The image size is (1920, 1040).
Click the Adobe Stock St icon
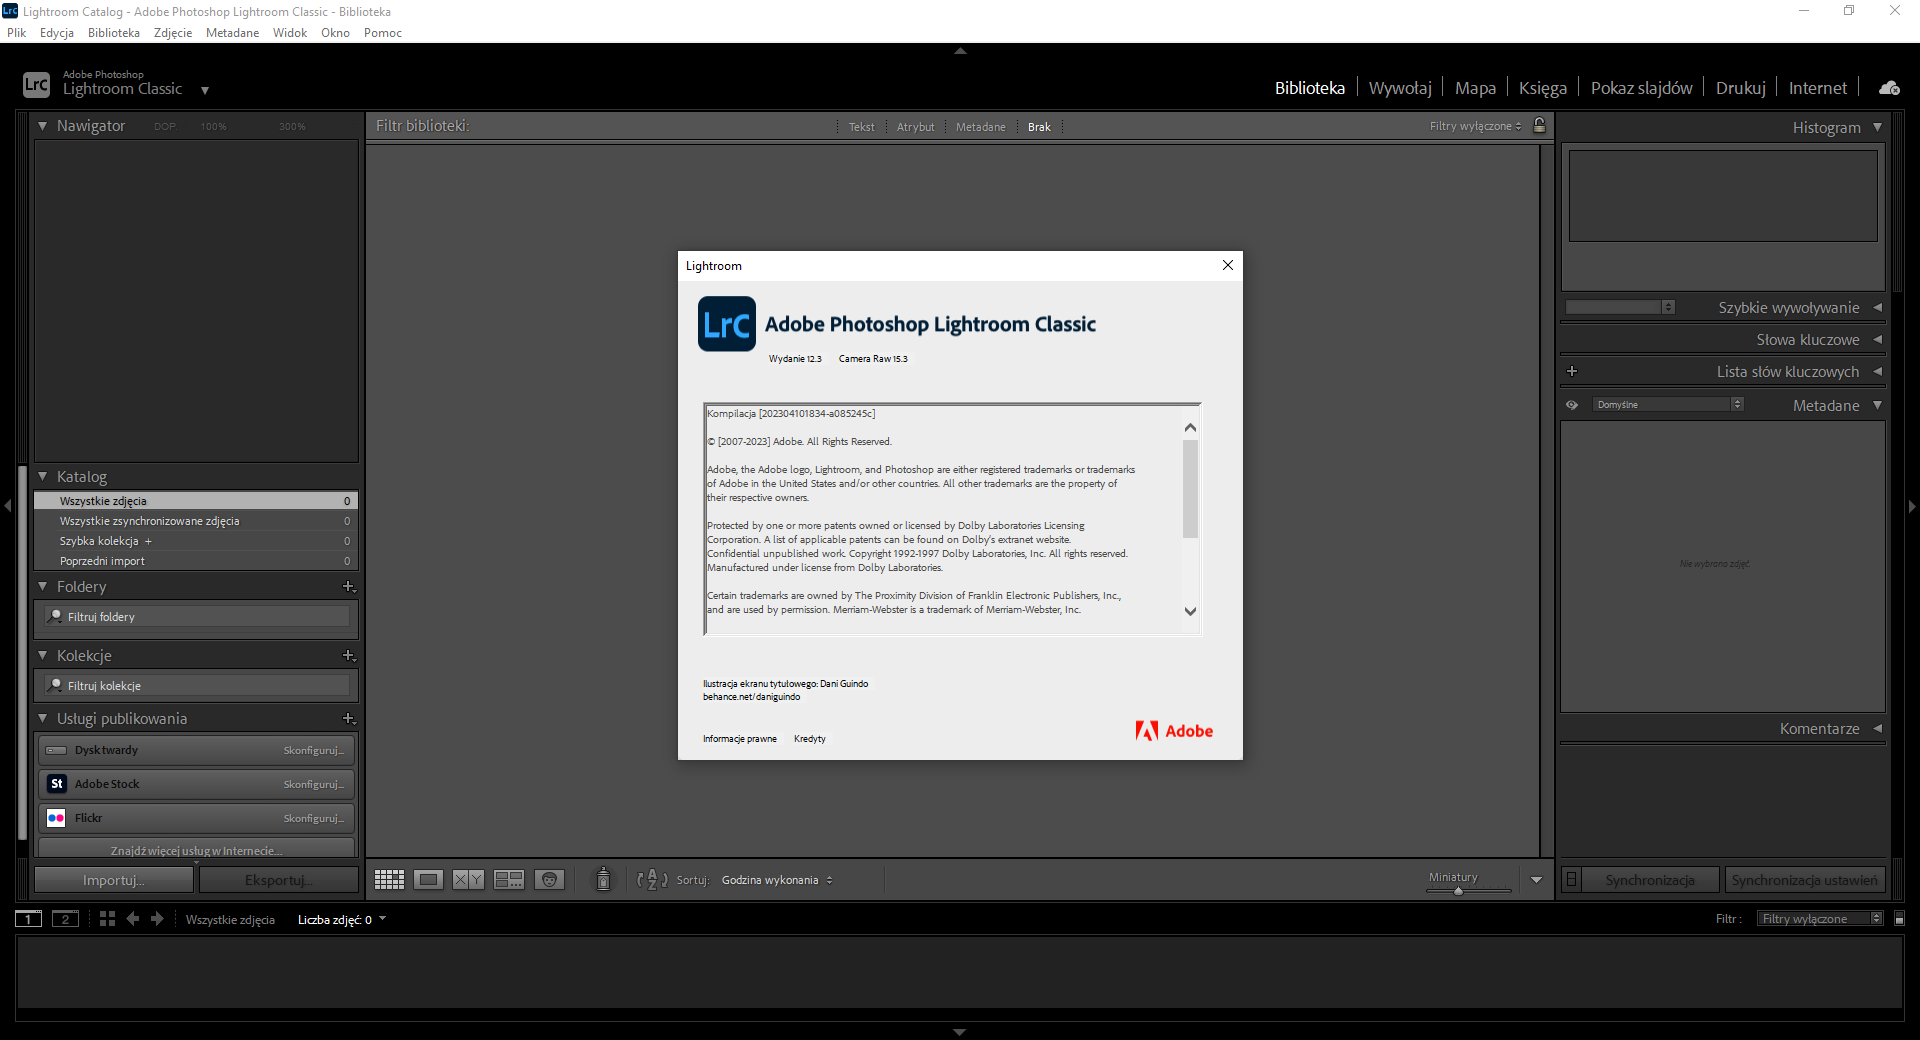point(56,784)
